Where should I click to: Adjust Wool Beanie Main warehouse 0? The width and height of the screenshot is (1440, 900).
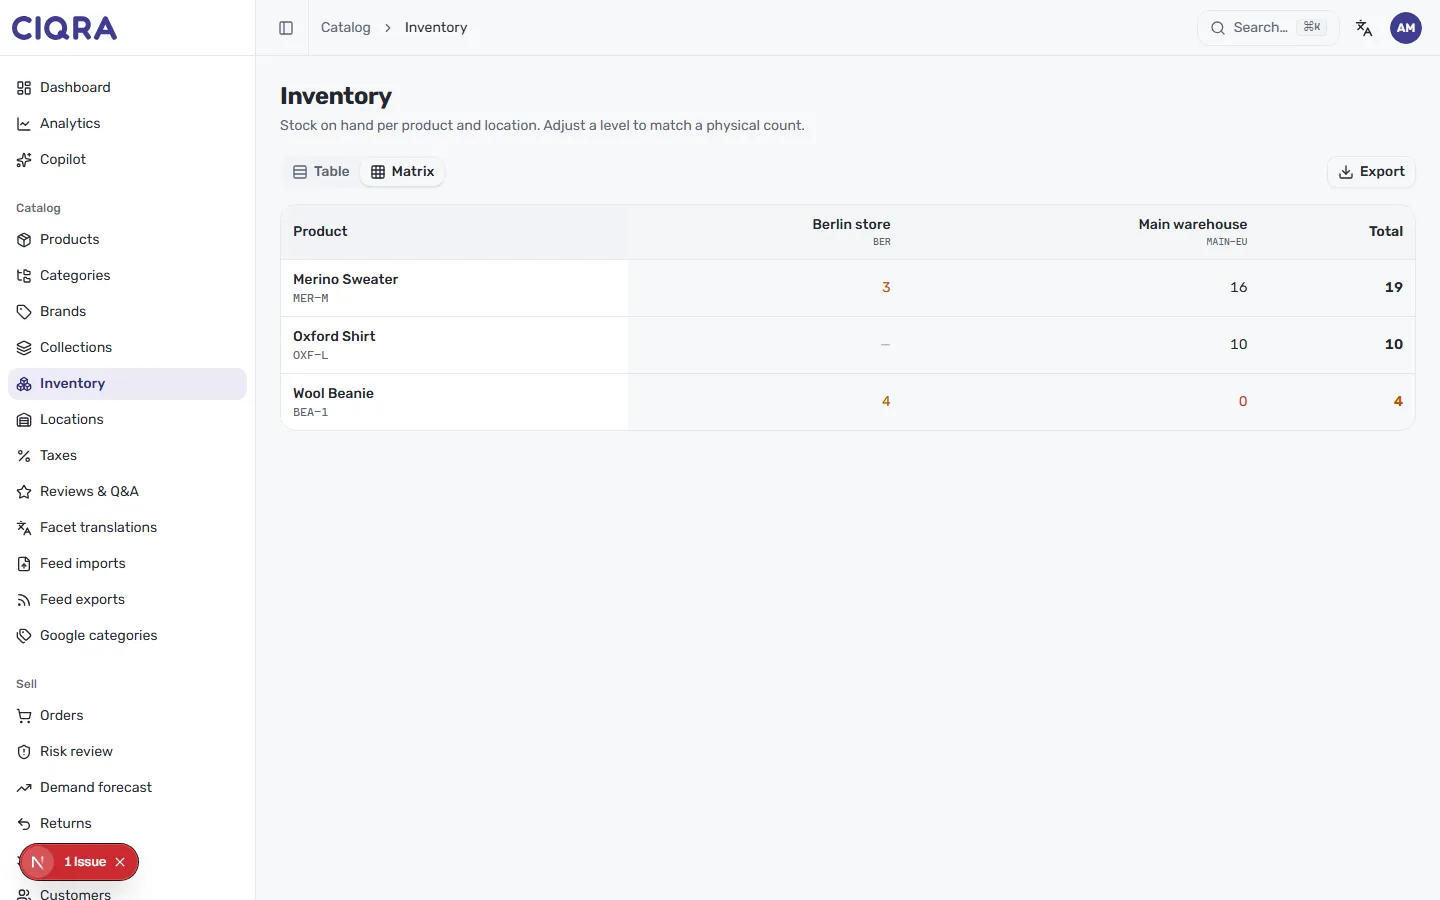1243,402
